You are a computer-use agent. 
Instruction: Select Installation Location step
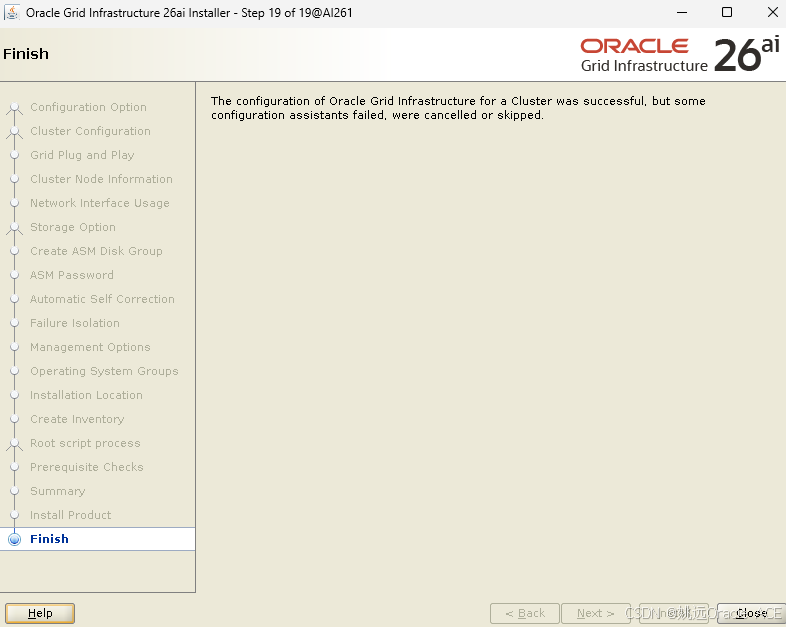pyautogui.click(x=86, y=395)
